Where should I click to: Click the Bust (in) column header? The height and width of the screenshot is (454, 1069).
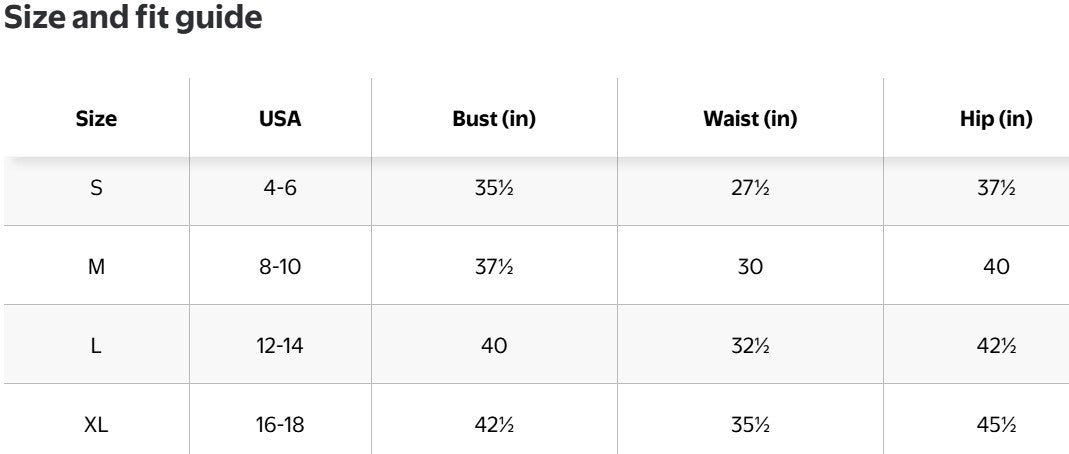point(494,119)
